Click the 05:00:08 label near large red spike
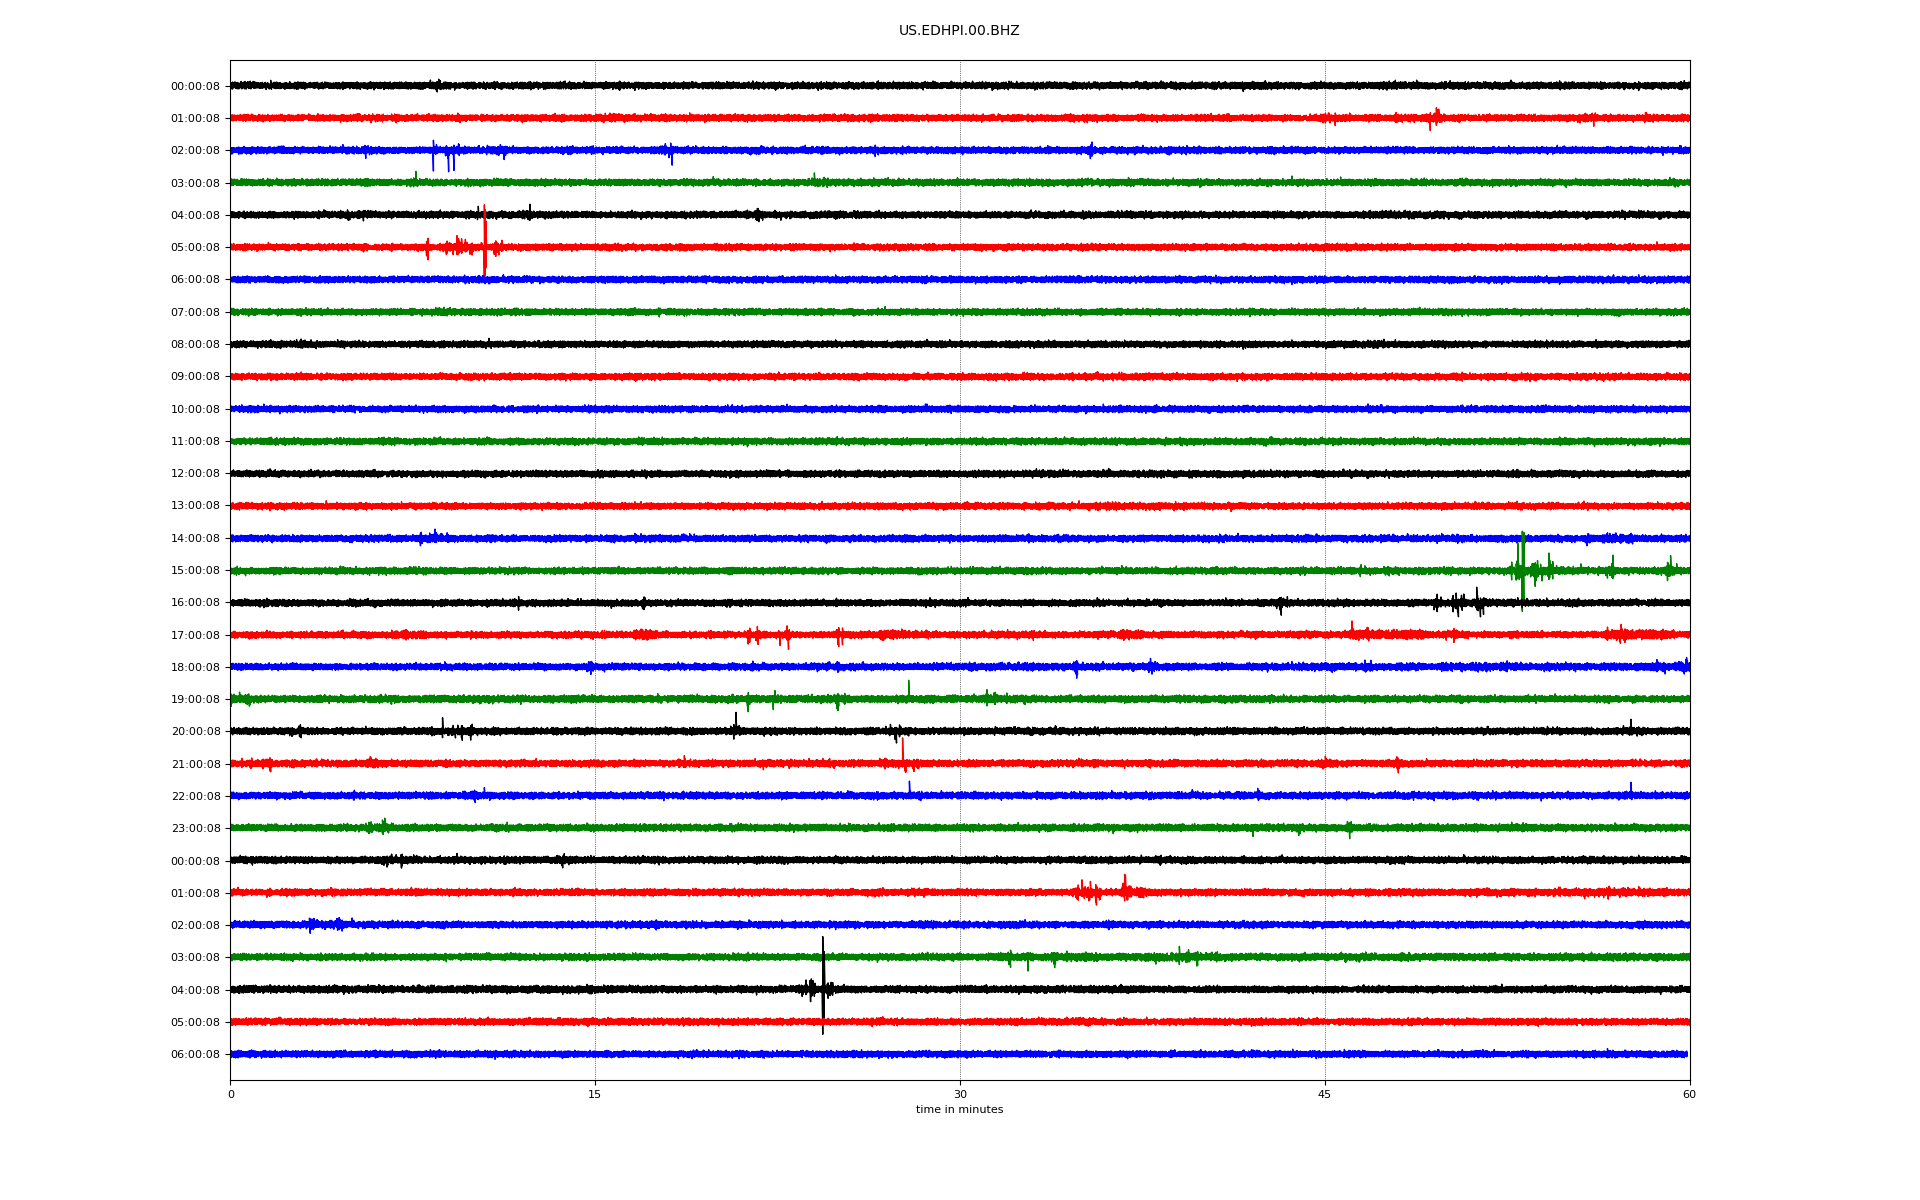The width and height of the screenshot is (1920, 1200). 195,248
